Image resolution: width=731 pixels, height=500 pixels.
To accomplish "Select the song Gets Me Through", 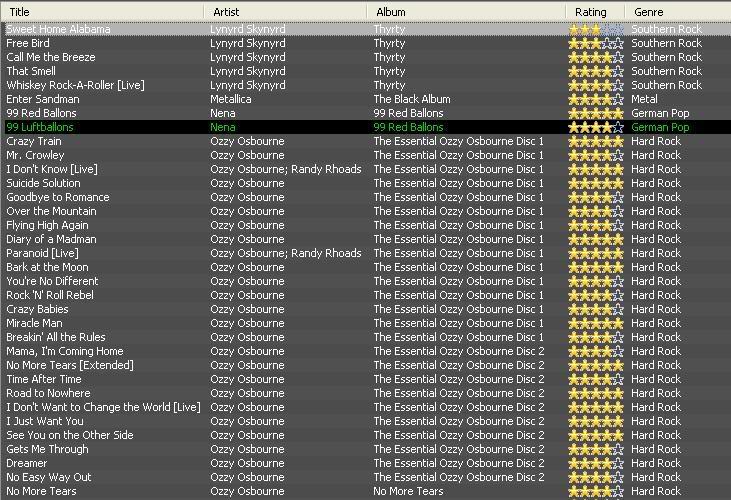I will pyautogui.click(x=47, y=449).
